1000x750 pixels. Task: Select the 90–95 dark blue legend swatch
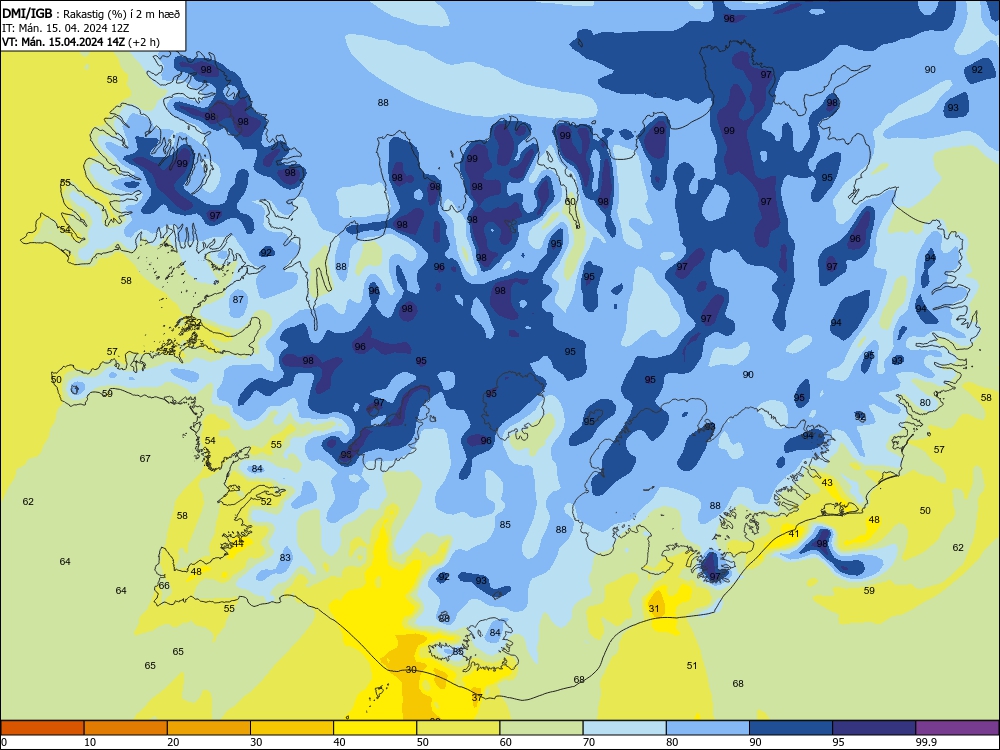791,728
